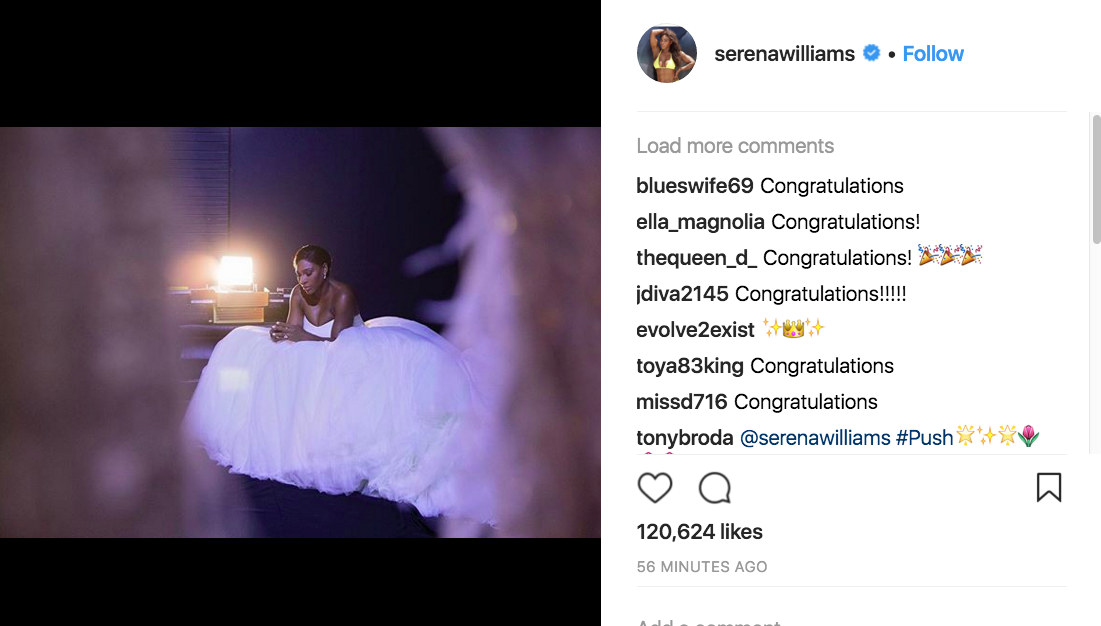This screenshot has height=626, width=1101.
Task: Open evolve2exist user profile
Action: (x=695, y=330)
